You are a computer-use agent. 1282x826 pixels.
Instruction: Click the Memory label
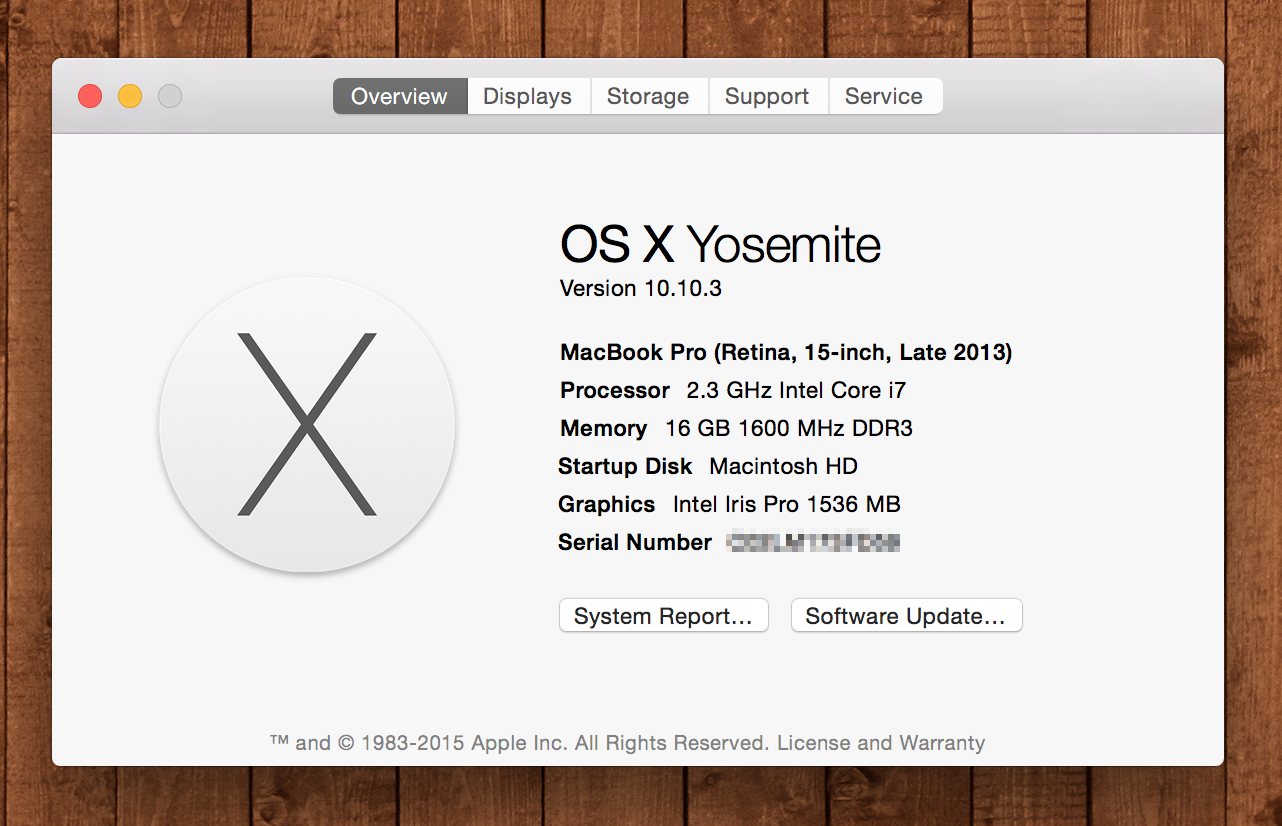pyautogui.click(x=604, y=428)
